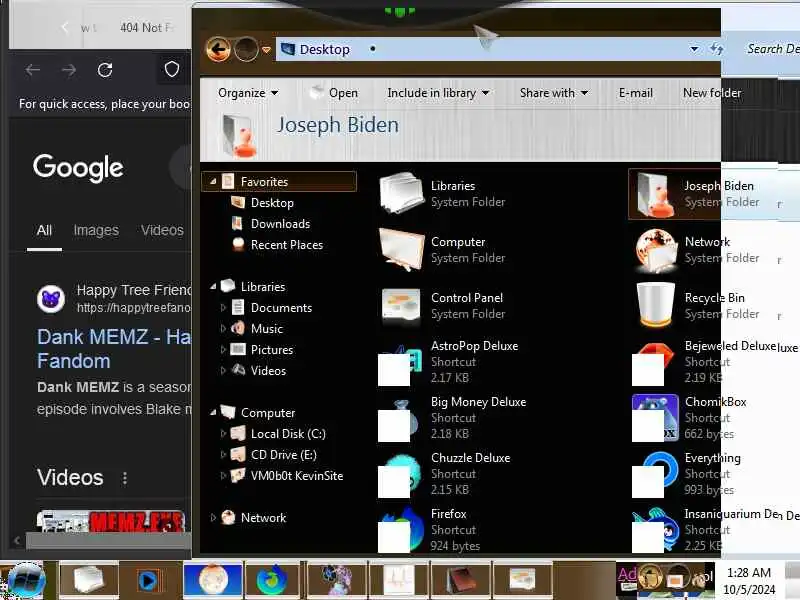Select the Recycle Bin icon

[655, 305]
